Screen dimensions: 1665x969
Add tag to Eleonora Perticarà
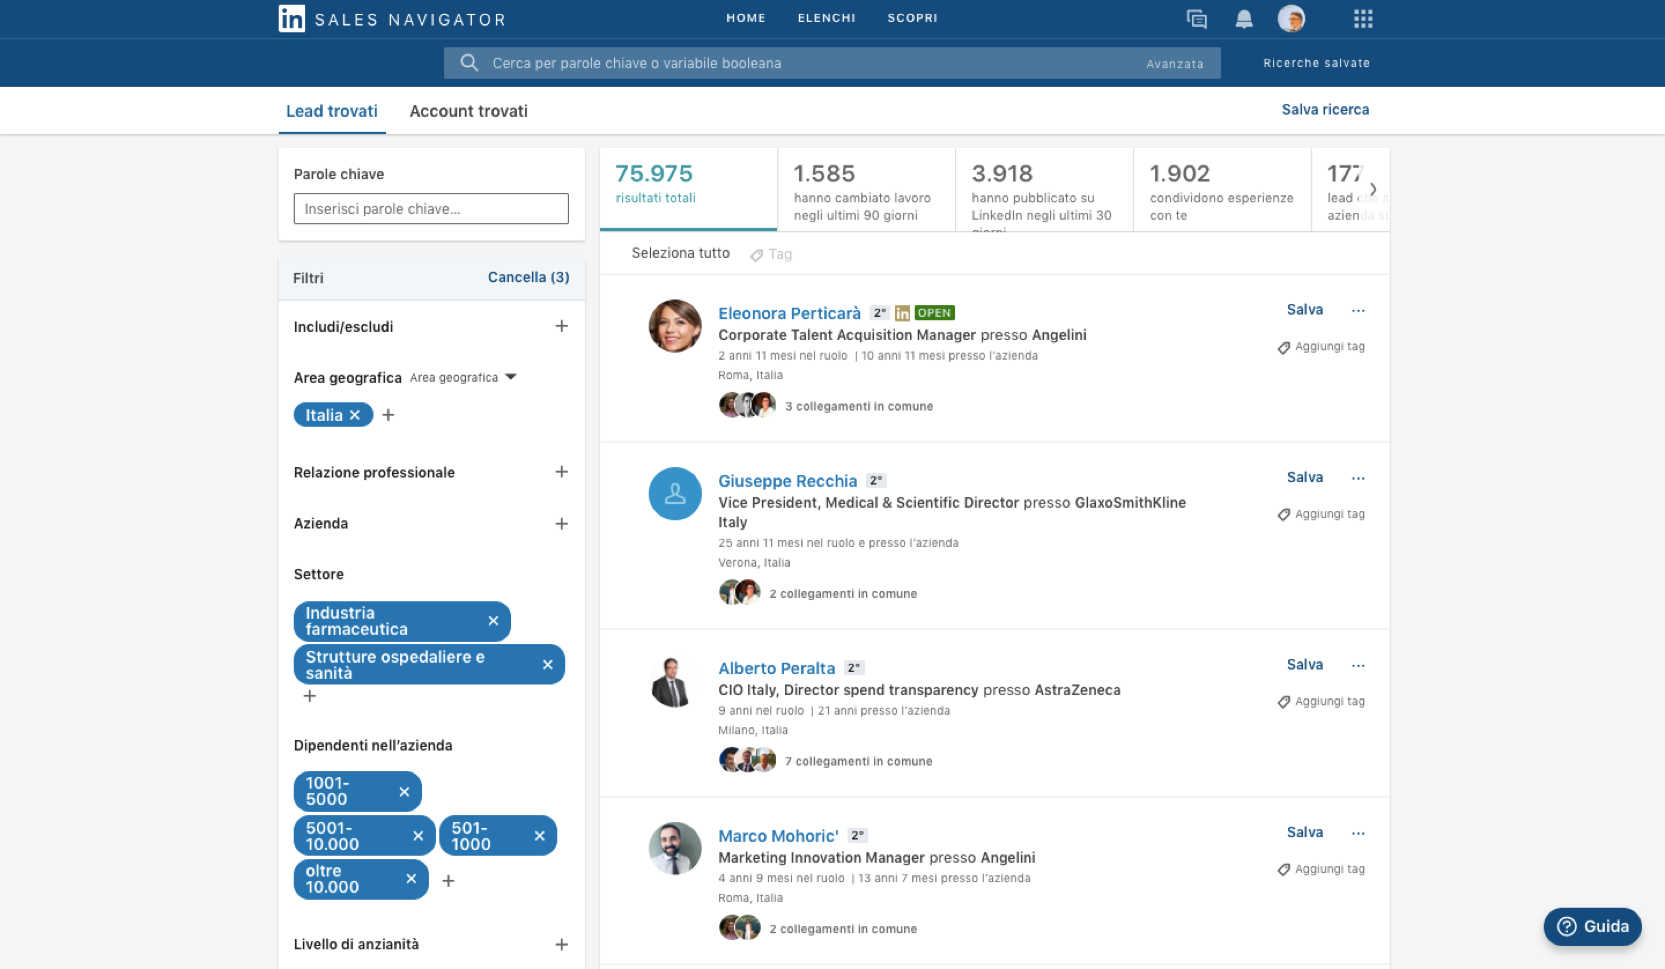(x=1321, y=347)
